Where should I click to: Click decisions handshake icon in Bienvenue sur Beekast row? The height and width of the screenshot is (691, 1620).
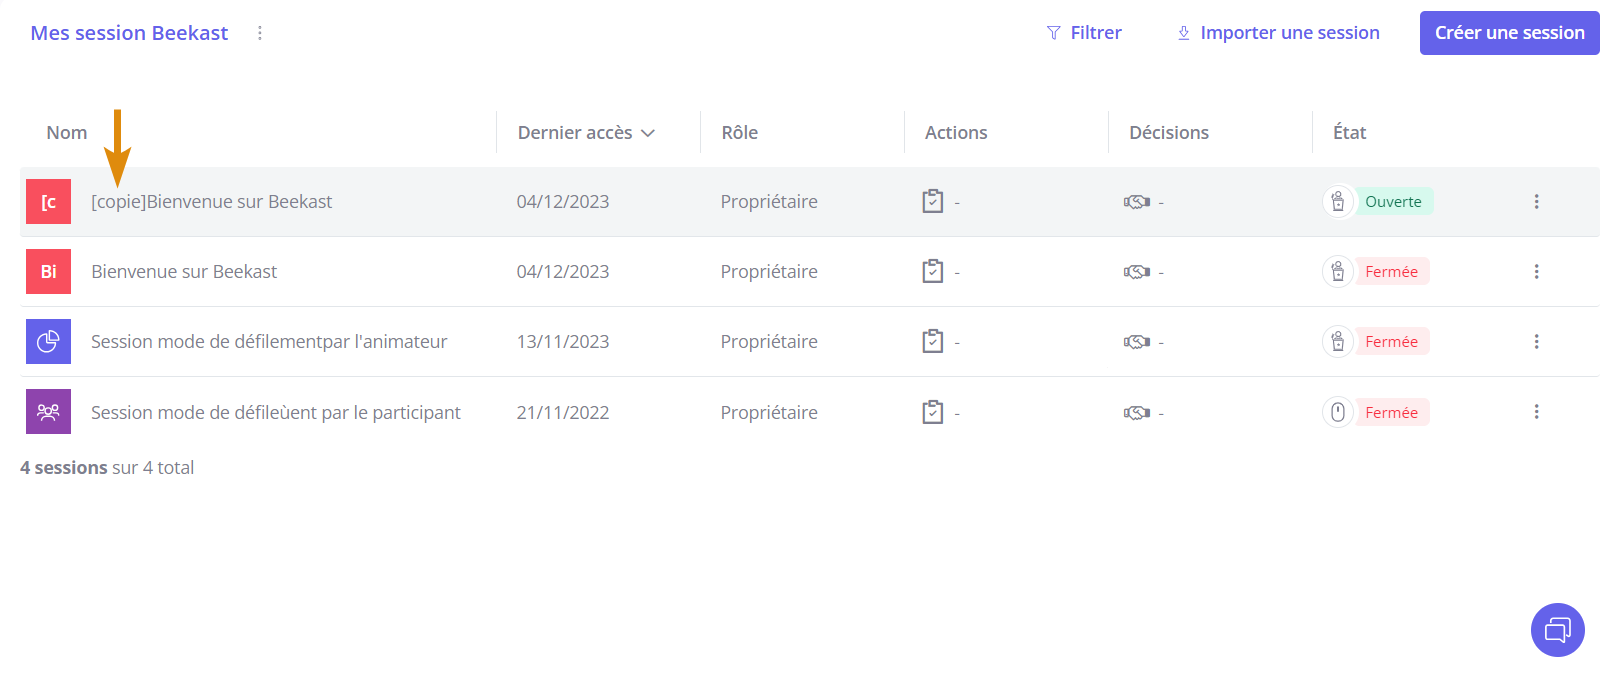coord(1137,272)
